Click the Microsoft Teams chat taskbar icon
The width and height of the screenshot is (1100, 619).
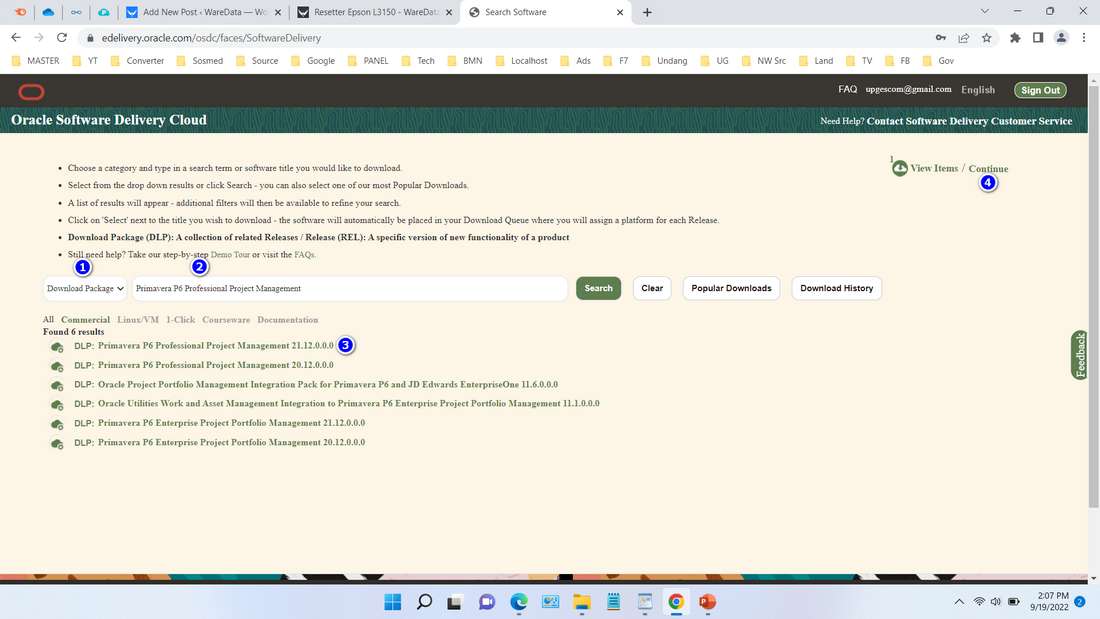(x=487, y=602)
